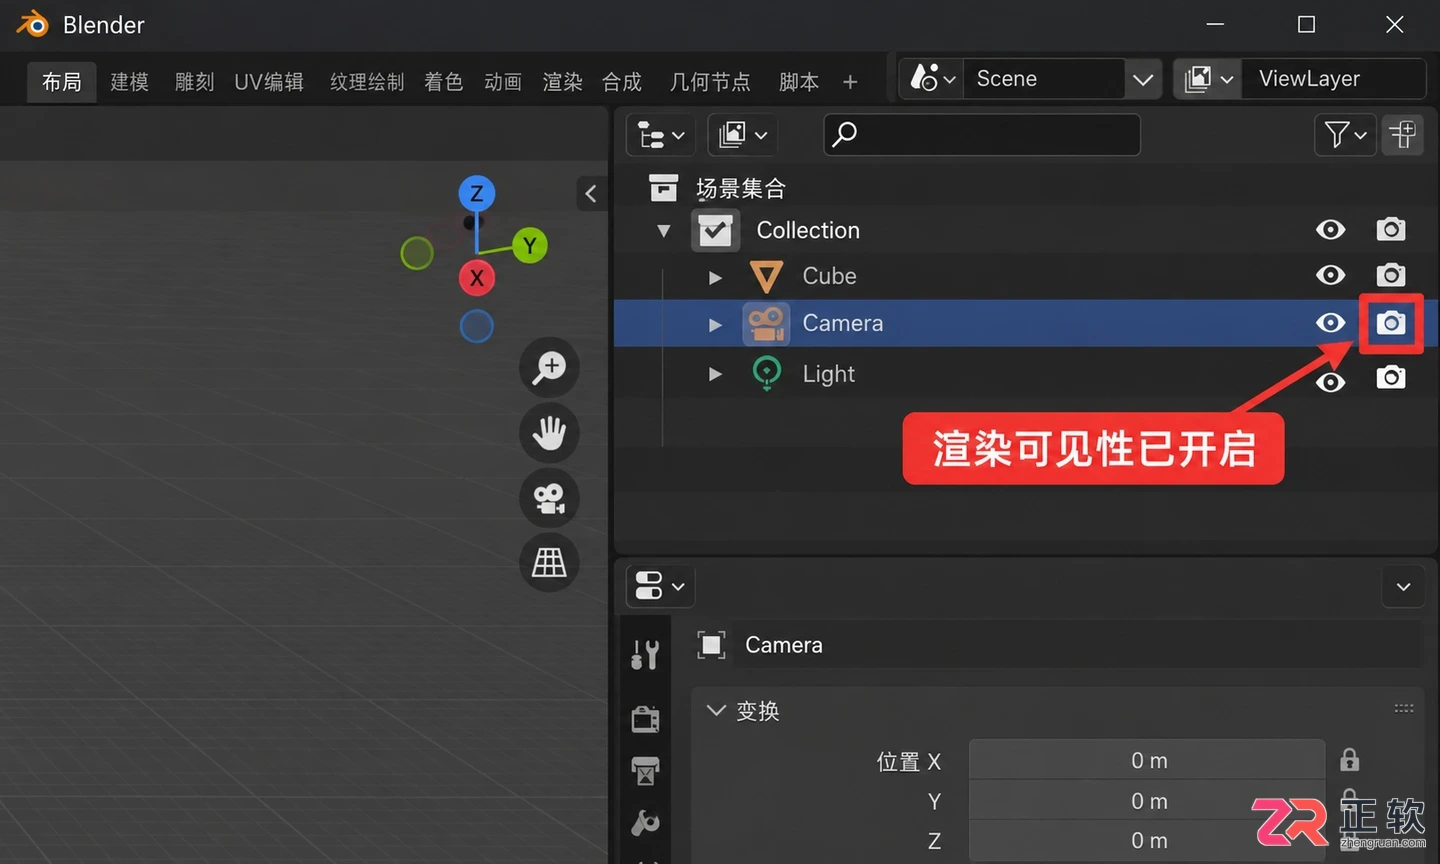Open the wrench properties tab
The height and width of the screenshot is (864, 1440).
tap(645, 823)
